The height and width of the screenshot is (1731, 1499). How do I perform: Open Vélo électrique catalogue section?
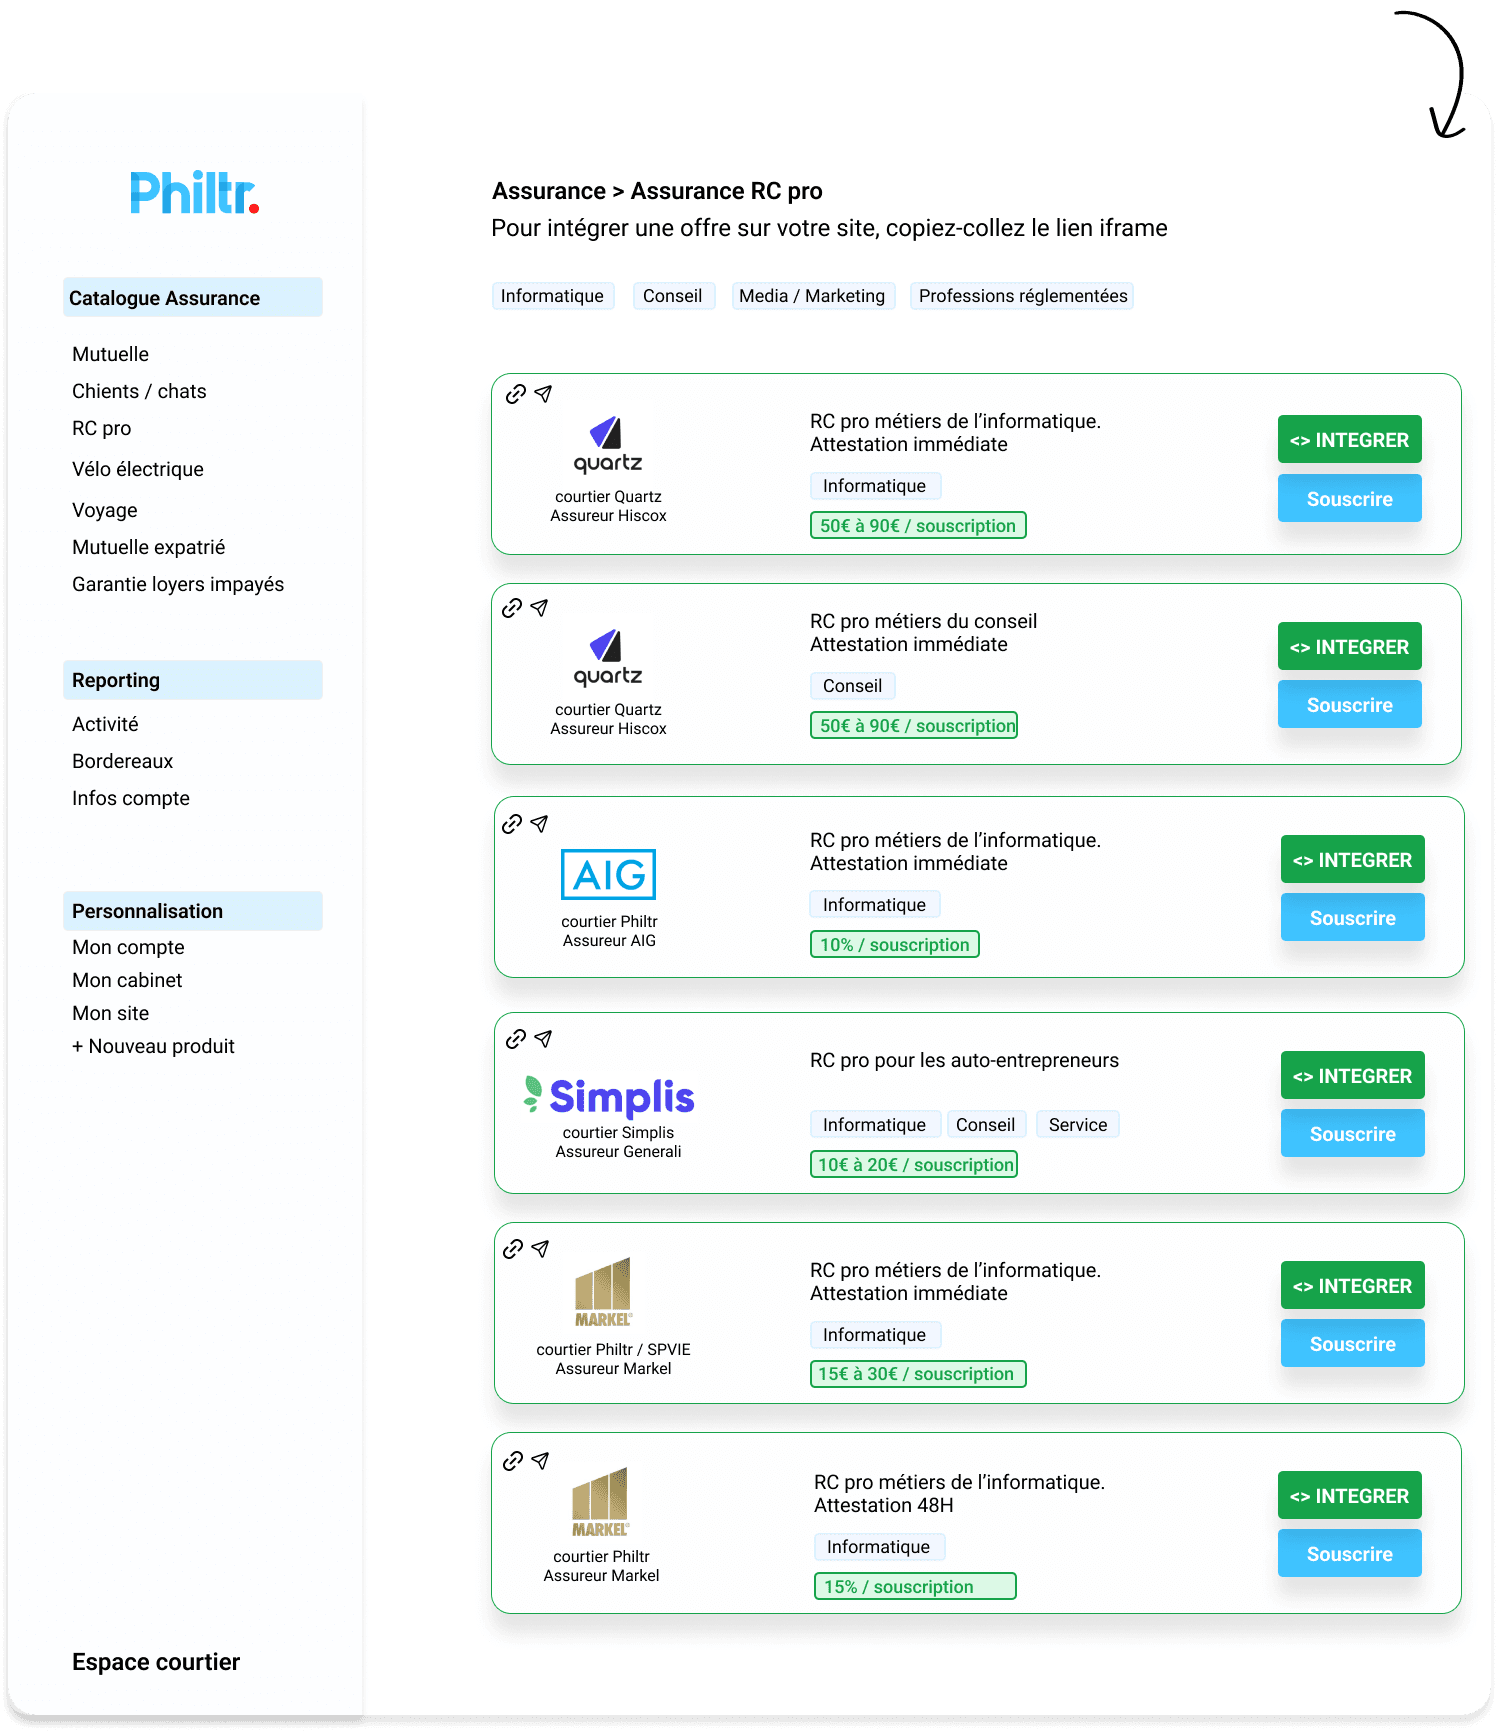point(138,469)
